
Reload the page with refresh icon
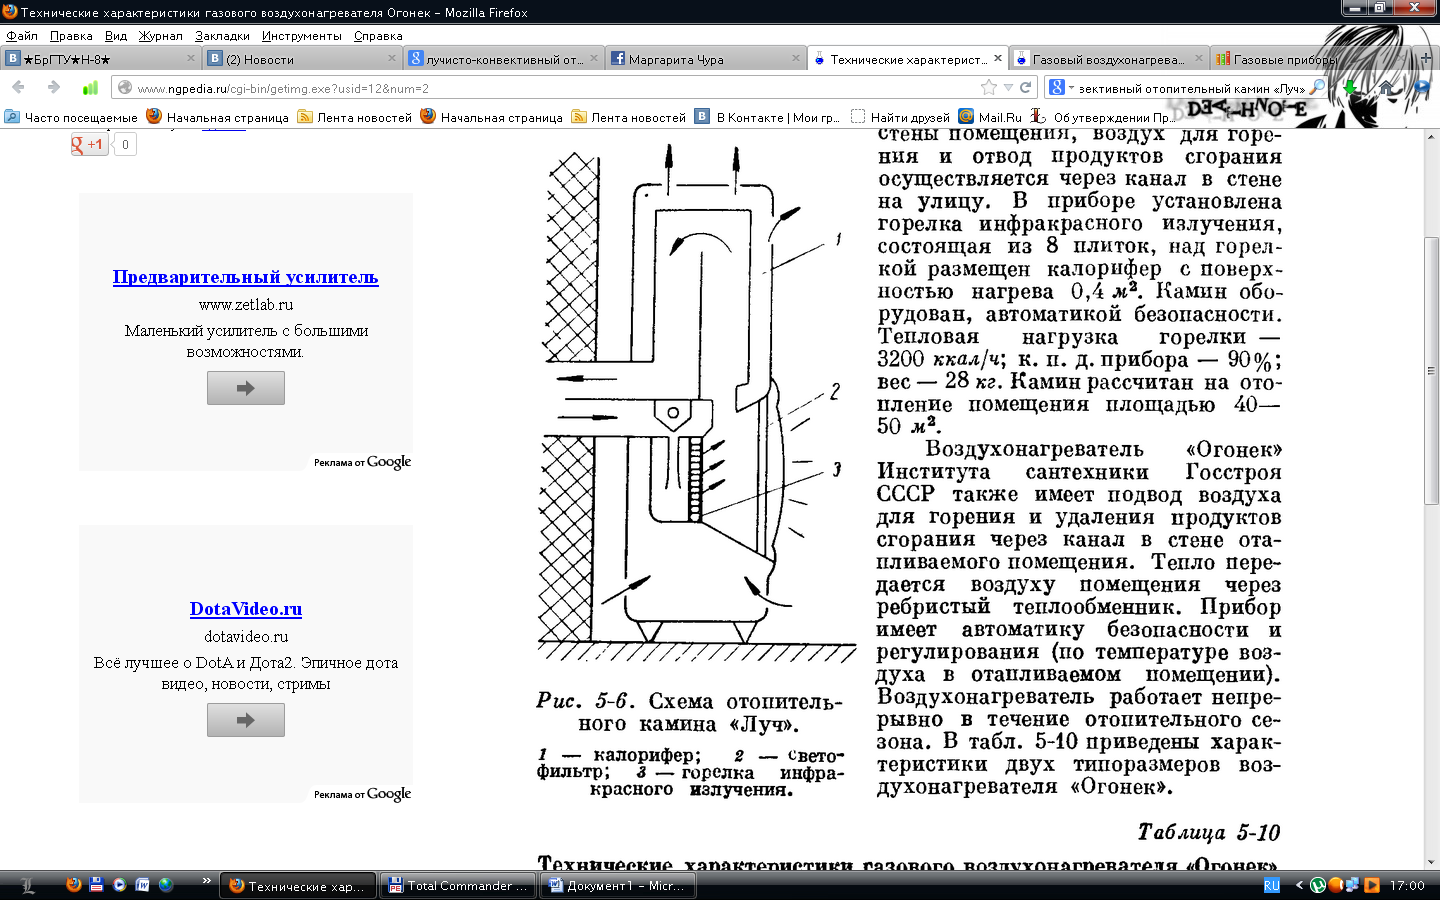pos(1025,87)
